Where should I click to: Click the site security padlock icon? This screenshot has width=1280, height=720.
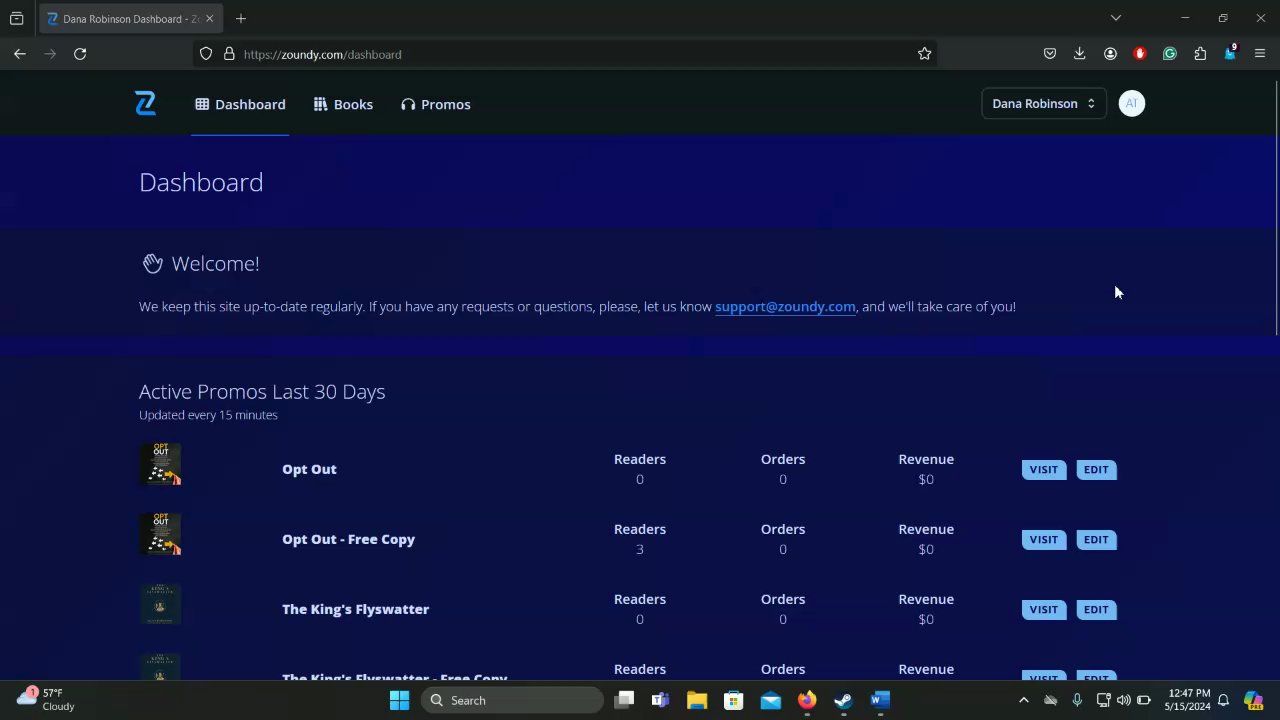229,54
